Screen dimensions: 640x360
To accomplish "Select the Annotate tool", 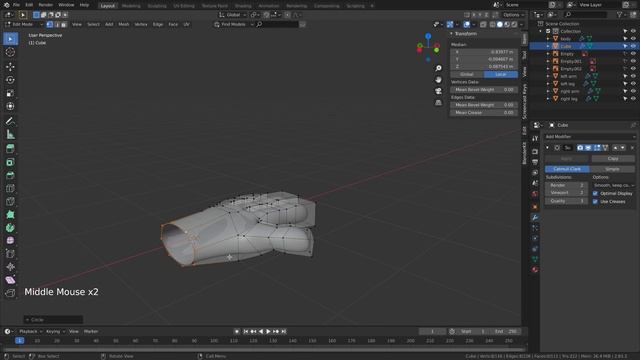I will pyautogui.click(x=10, y=121).
